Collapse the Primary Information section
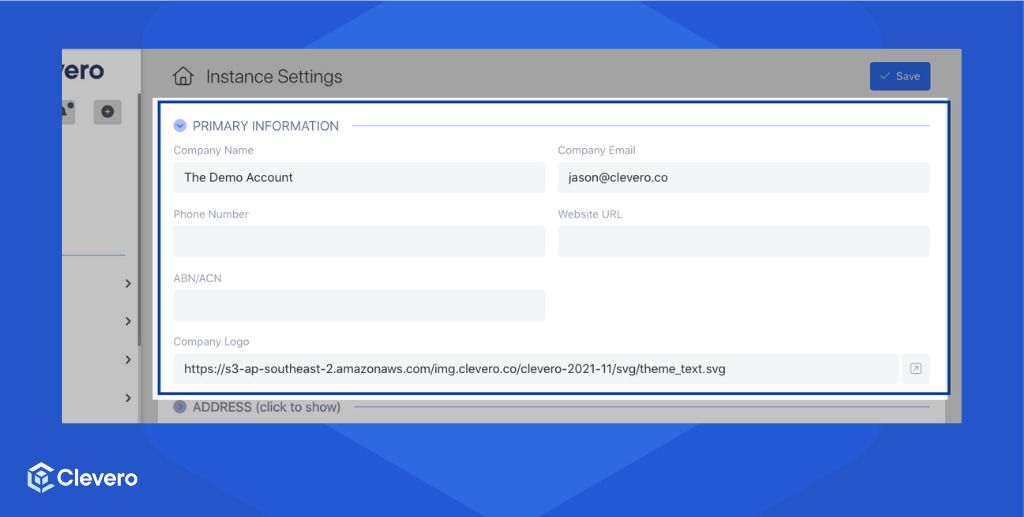Image resolution: width=1024 pixels, height=517 pixels. 180,125
